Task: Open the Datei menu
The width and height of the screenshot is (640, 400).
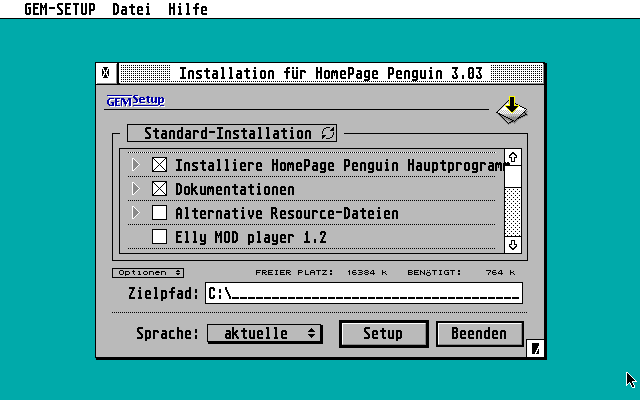Action: [x=131, y=9]
